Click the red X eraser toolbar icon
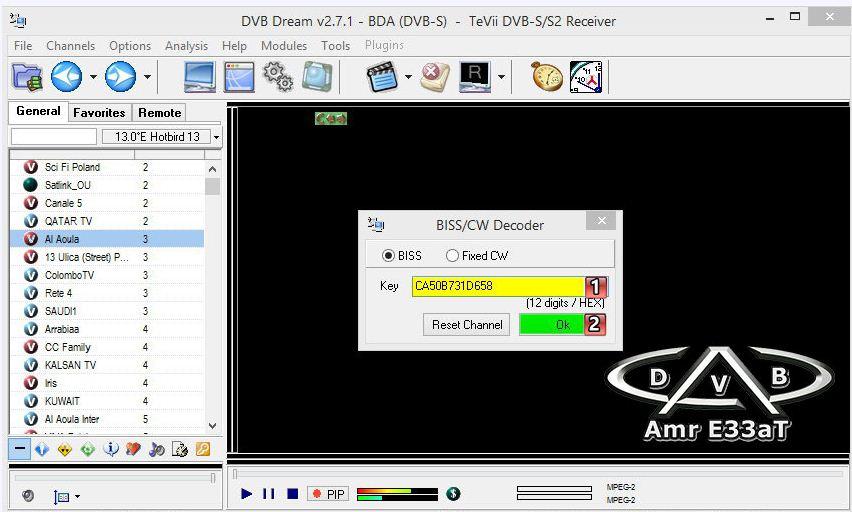Viewport: 852px width, 512px height. (435, 77)
